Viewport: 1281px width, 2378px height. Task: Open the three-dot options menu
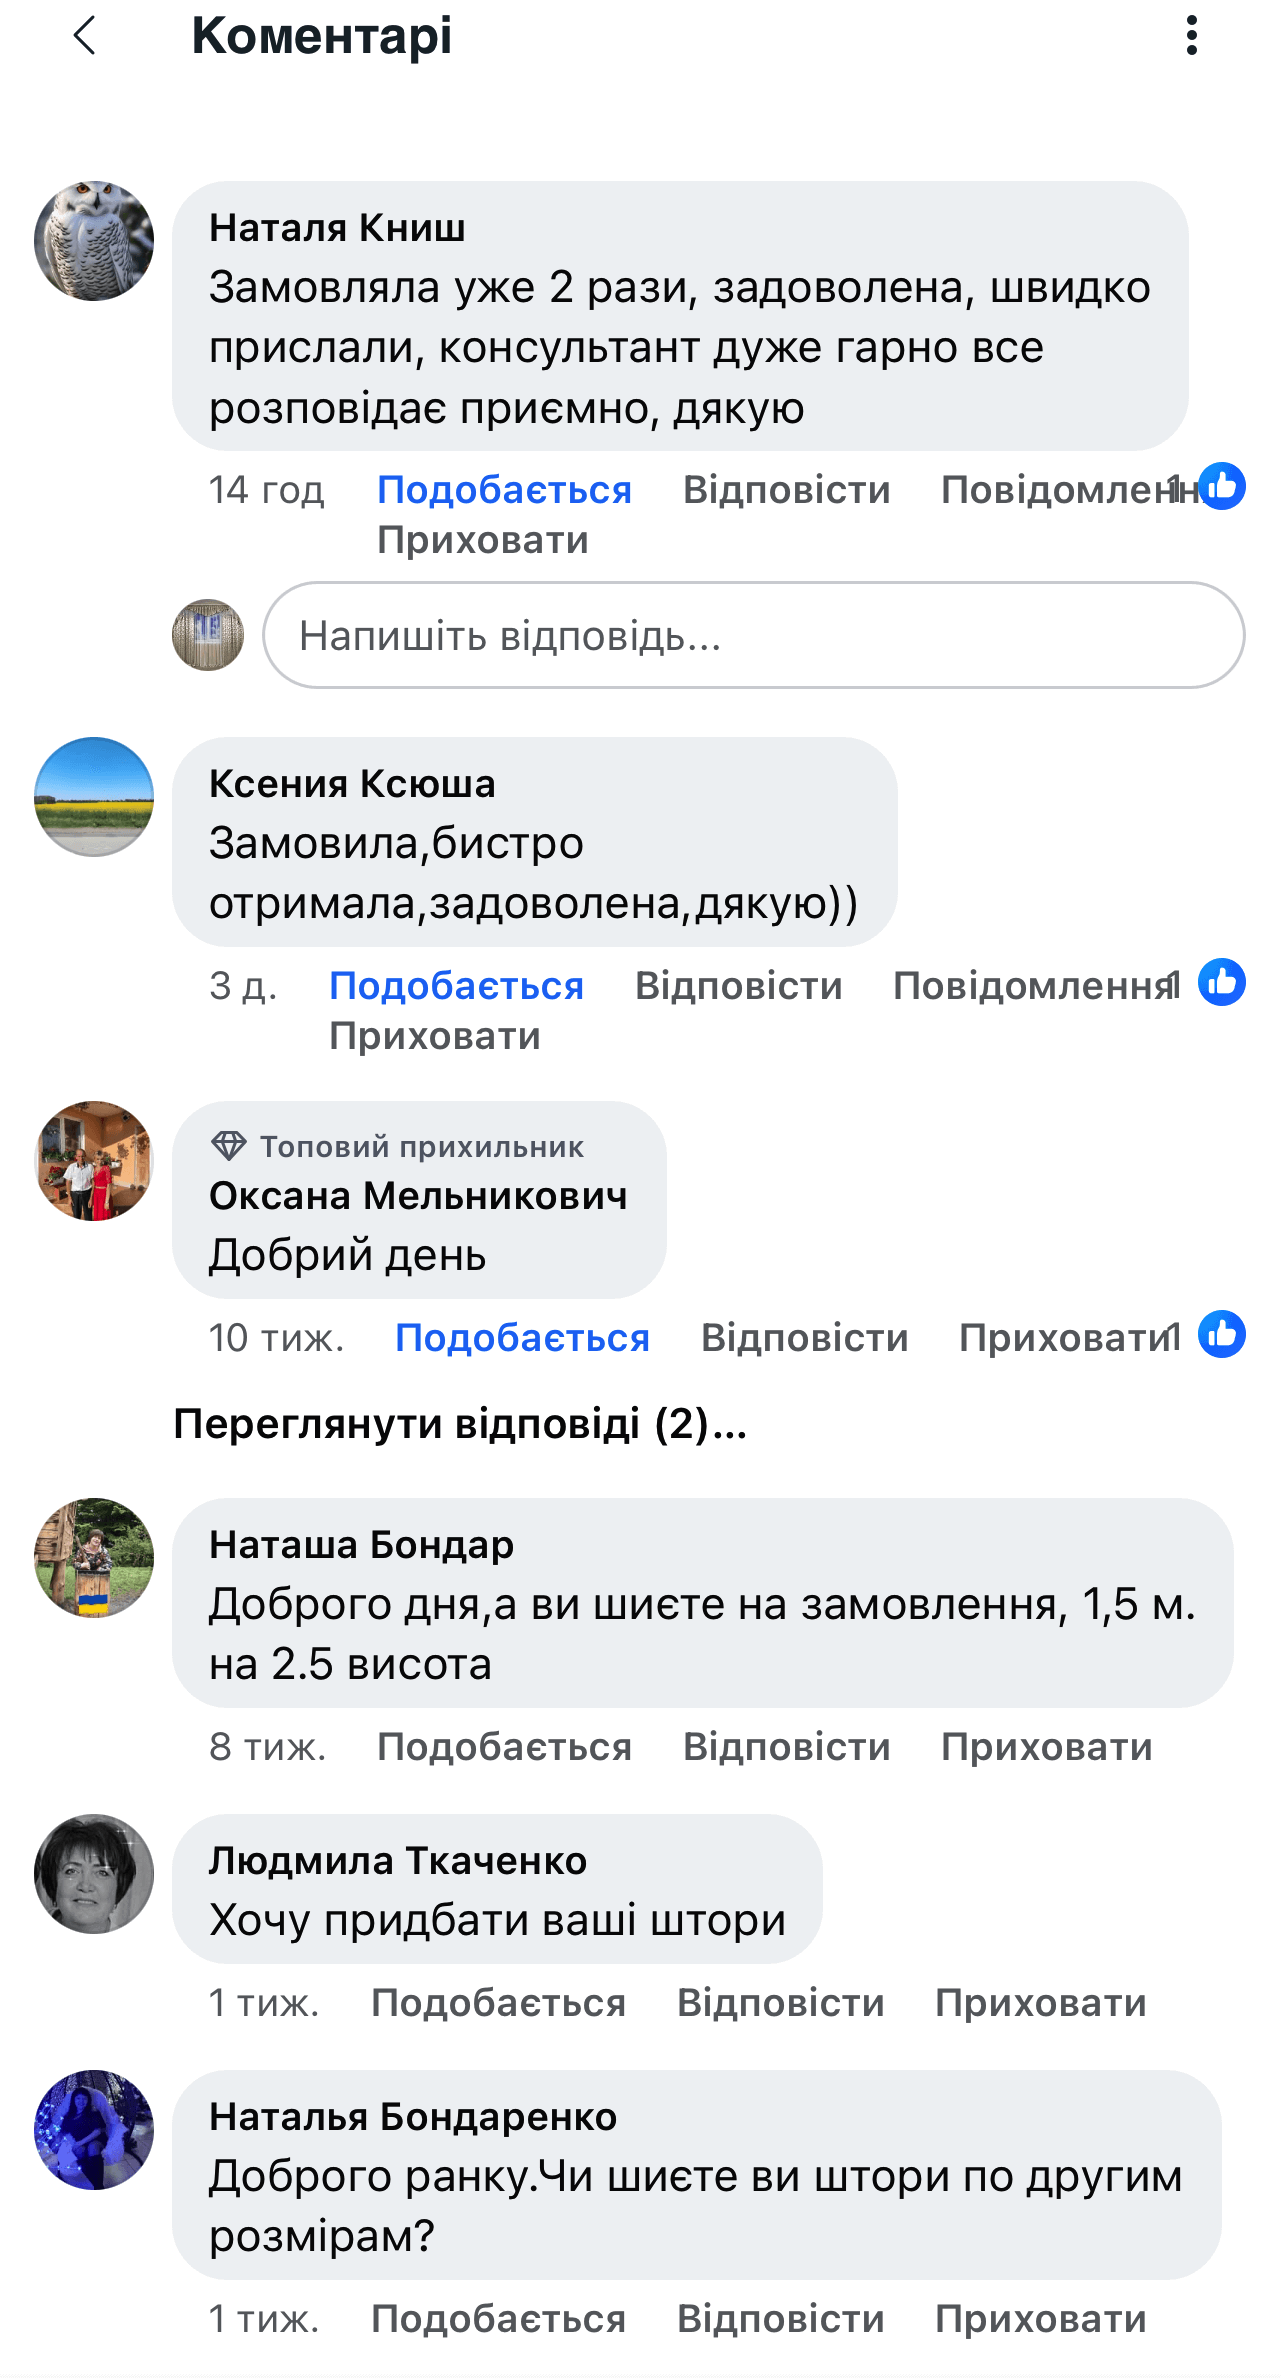tap(1191, 36)
